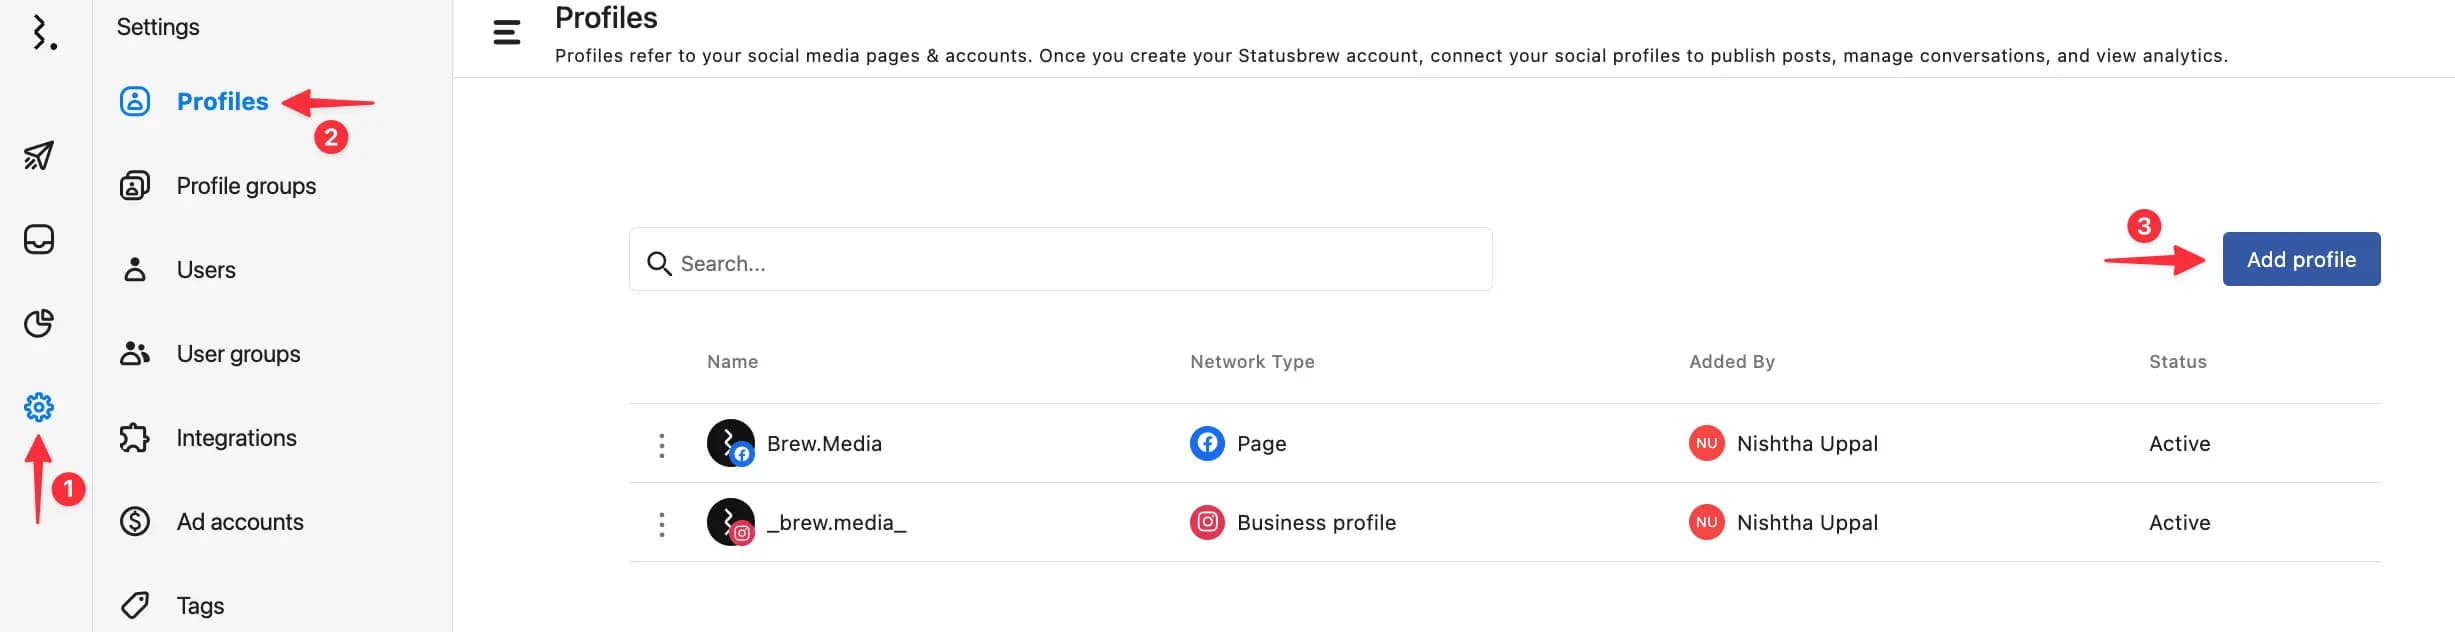The width and height of the screenshot is (2455, 632).
Task: Click the profile Search field
Action: [1060, 263]
